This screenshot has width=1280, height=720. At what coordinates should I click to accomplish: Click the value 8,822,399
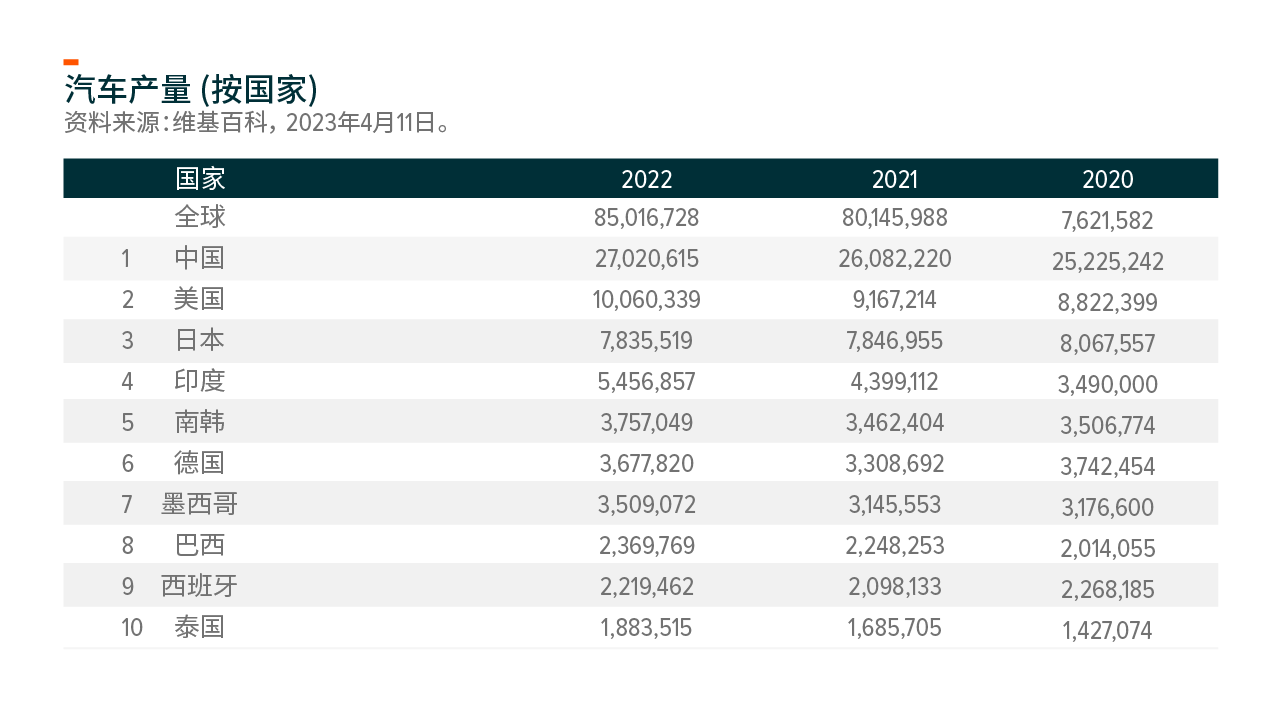pyautogui.click(x=1108, y=303)
